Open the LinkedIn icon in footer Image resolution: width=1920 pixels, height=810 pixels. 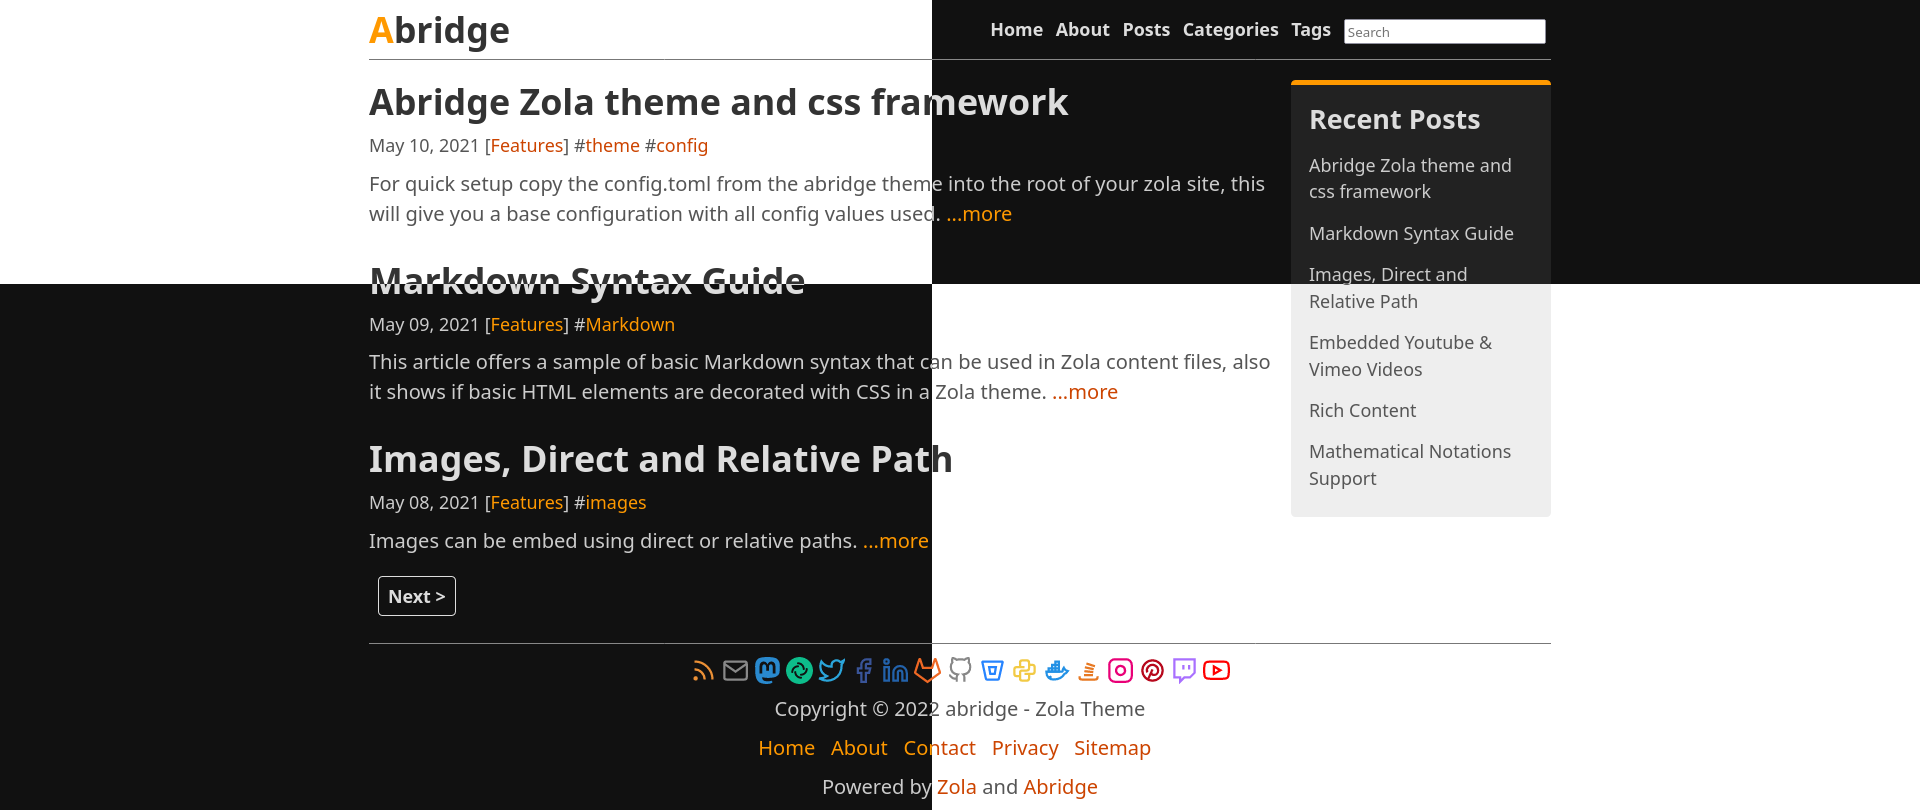point(895,670)
